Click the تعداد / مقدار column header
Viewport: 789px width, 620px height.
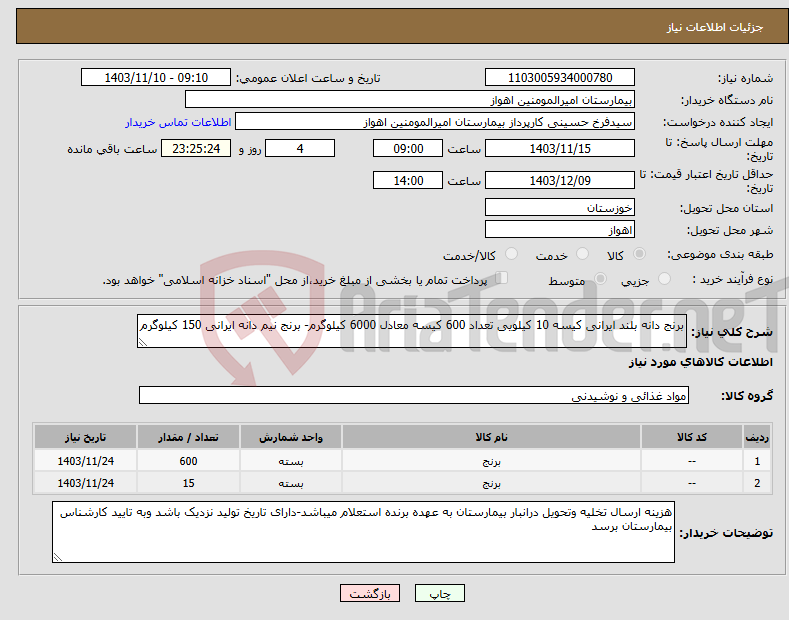click(188, 437)
